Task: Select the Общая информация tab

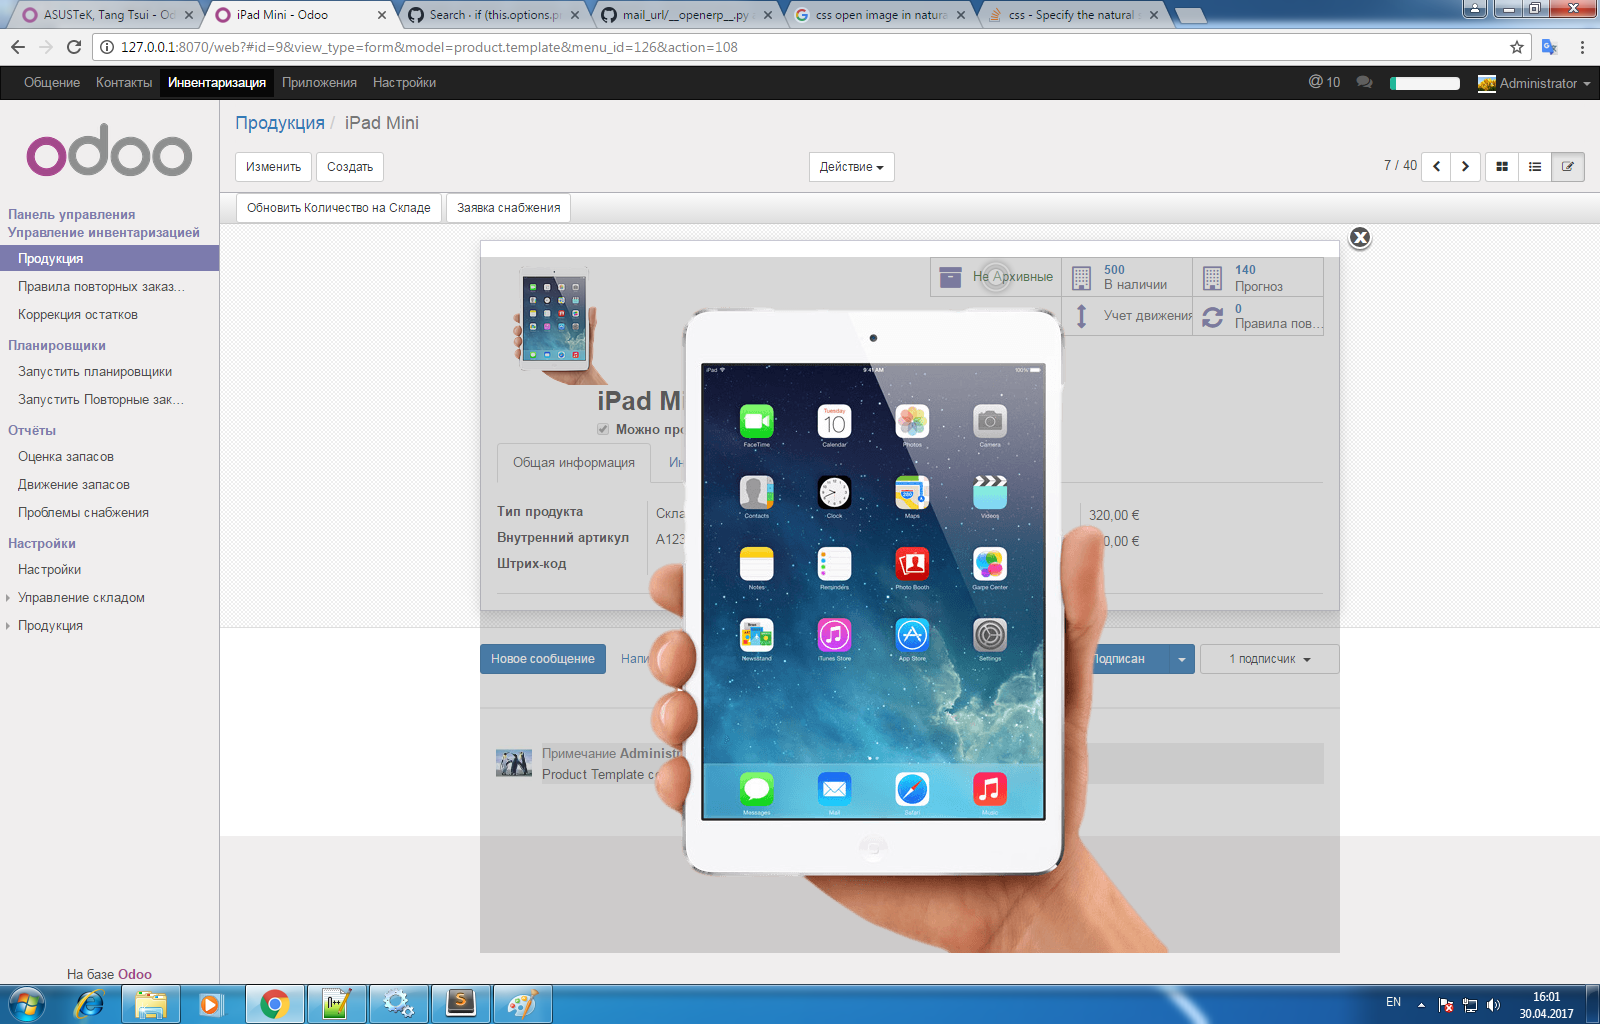Action: (x=574, y=462)
